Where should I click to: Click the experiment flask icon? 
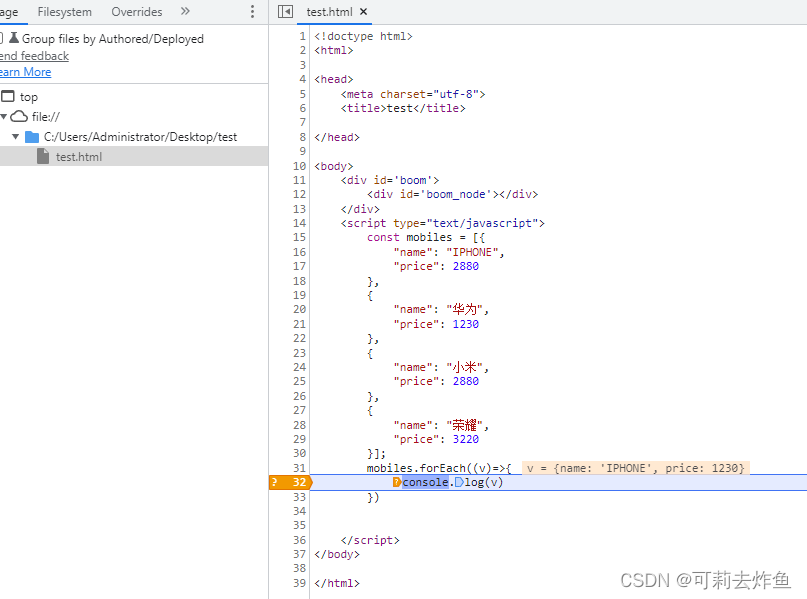[x=14, y=38]
